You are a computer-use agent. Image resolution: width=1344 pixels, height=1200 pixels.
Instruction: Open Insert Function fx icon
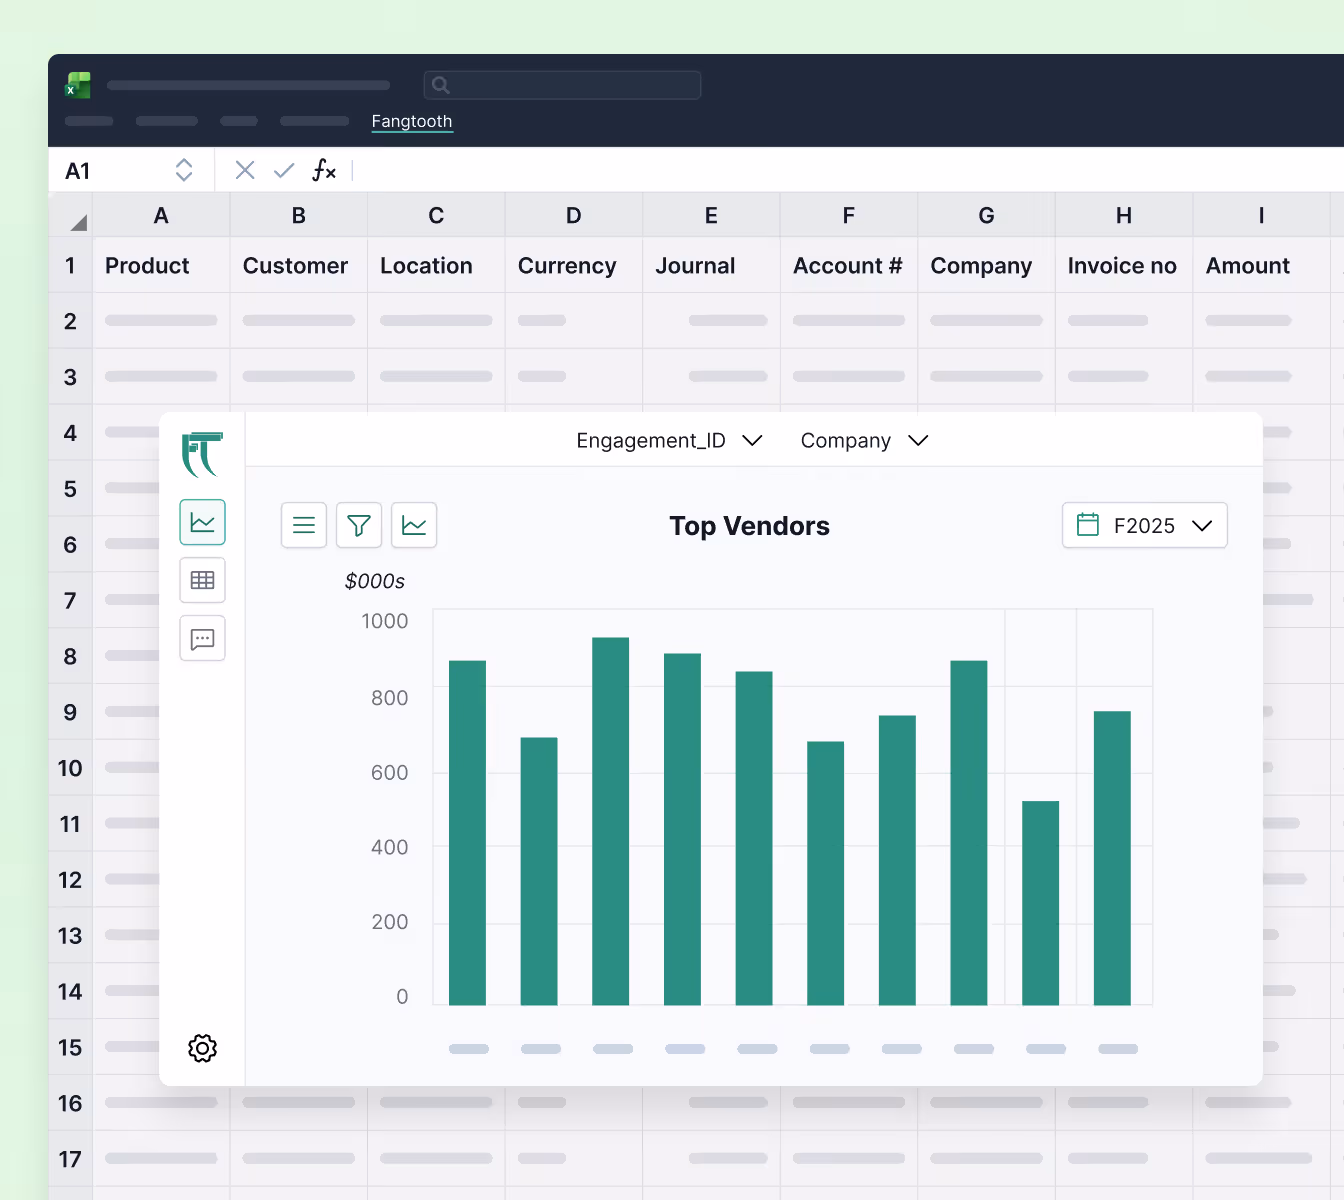(x=323, y=170)
